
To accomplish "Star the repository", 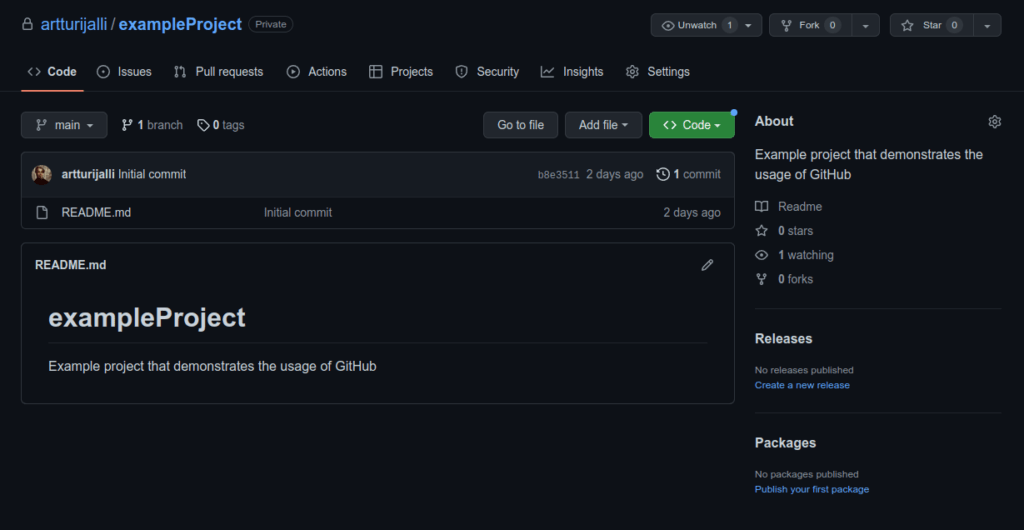I will pyautogui.click(x=932, y=25).
